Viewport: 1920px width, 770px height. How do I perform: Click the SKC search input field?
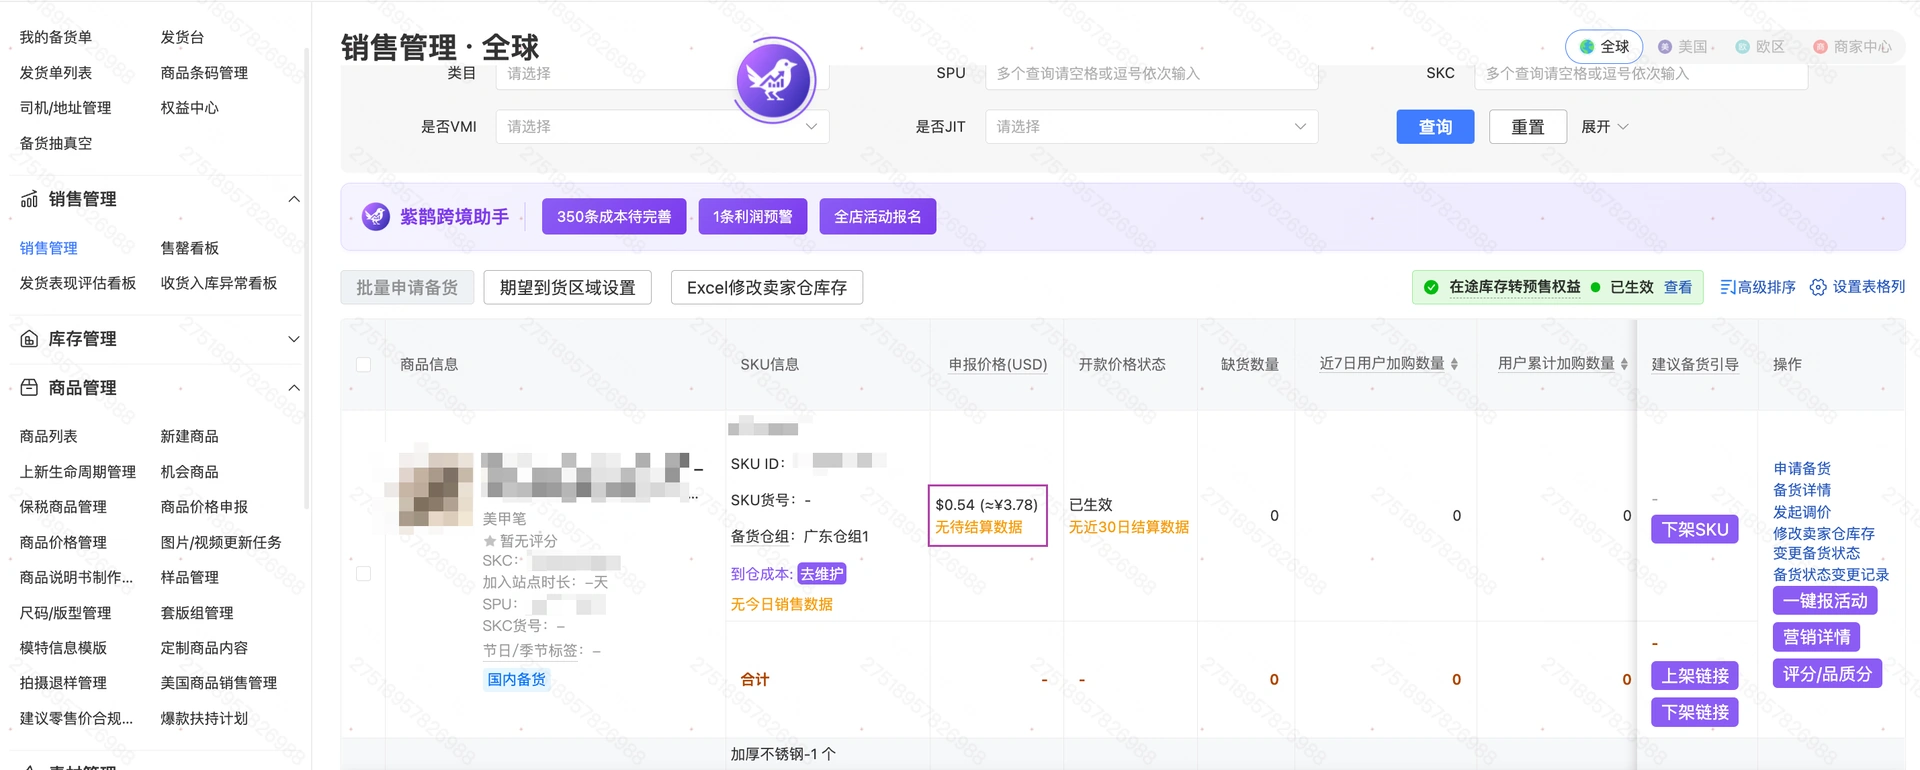pos(1641,74)
